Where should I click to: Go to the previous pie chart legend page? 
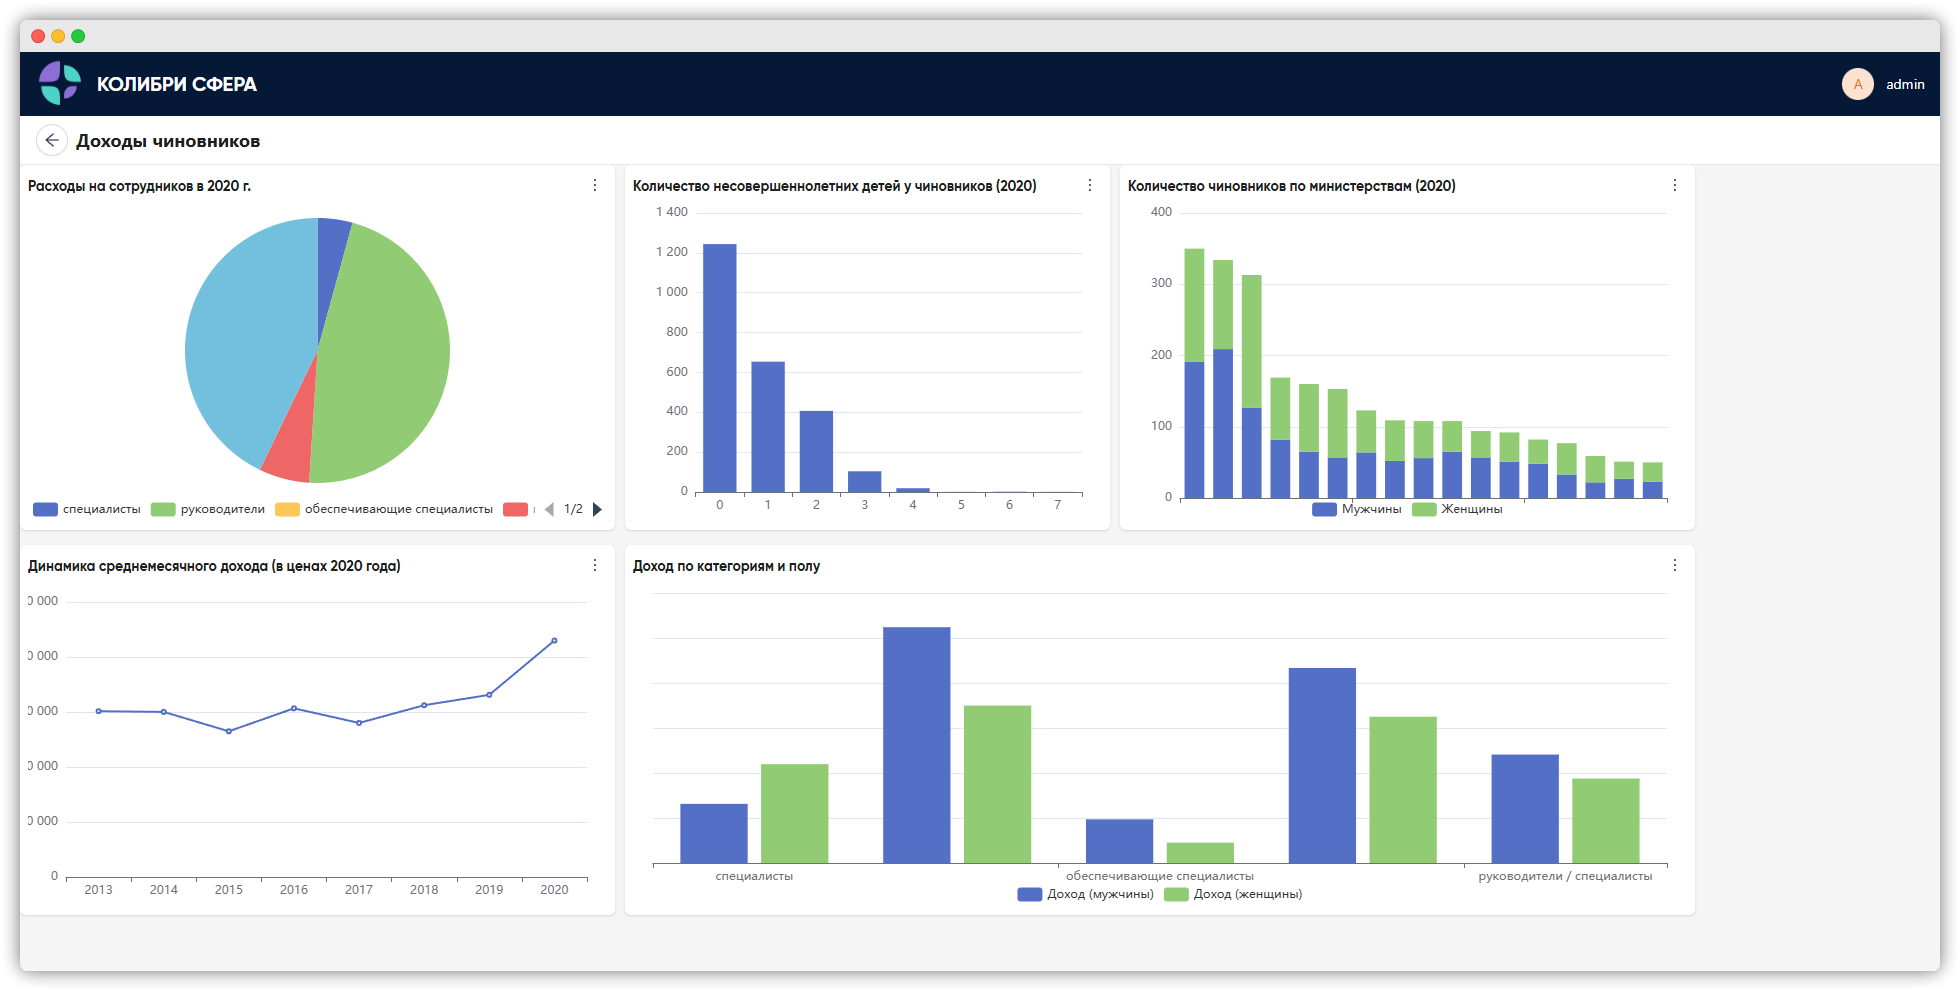[549, 510]
